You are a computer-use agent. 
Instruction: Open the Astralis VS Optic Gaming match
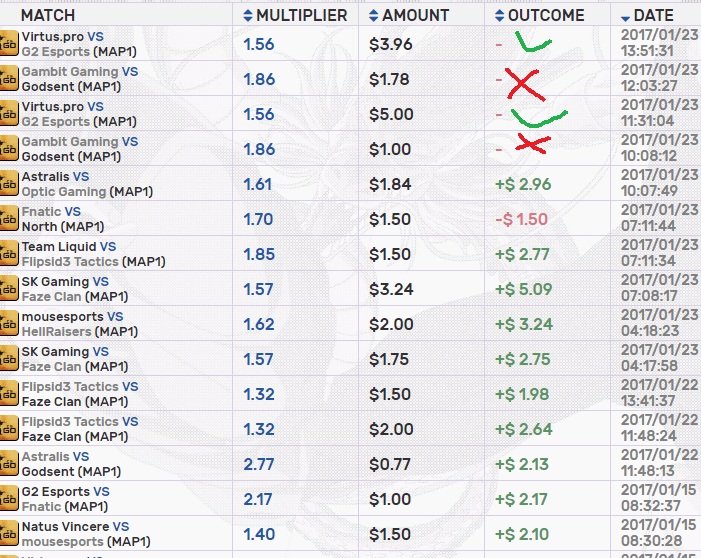87,184
